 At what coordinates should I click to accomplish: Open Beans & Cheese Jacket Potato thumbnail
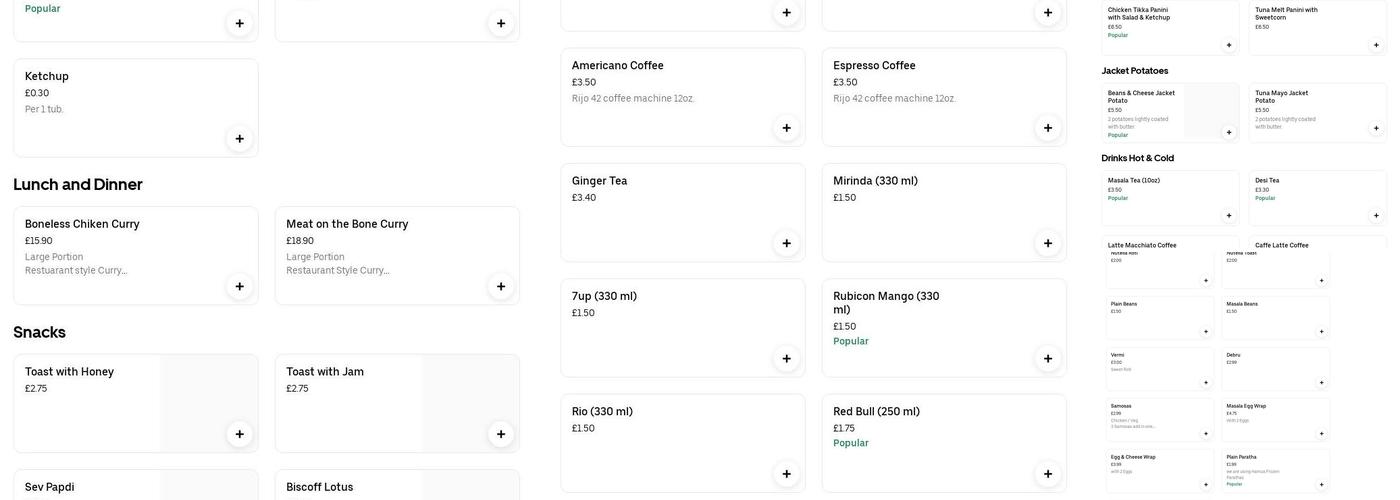(x=1170, y=112)
